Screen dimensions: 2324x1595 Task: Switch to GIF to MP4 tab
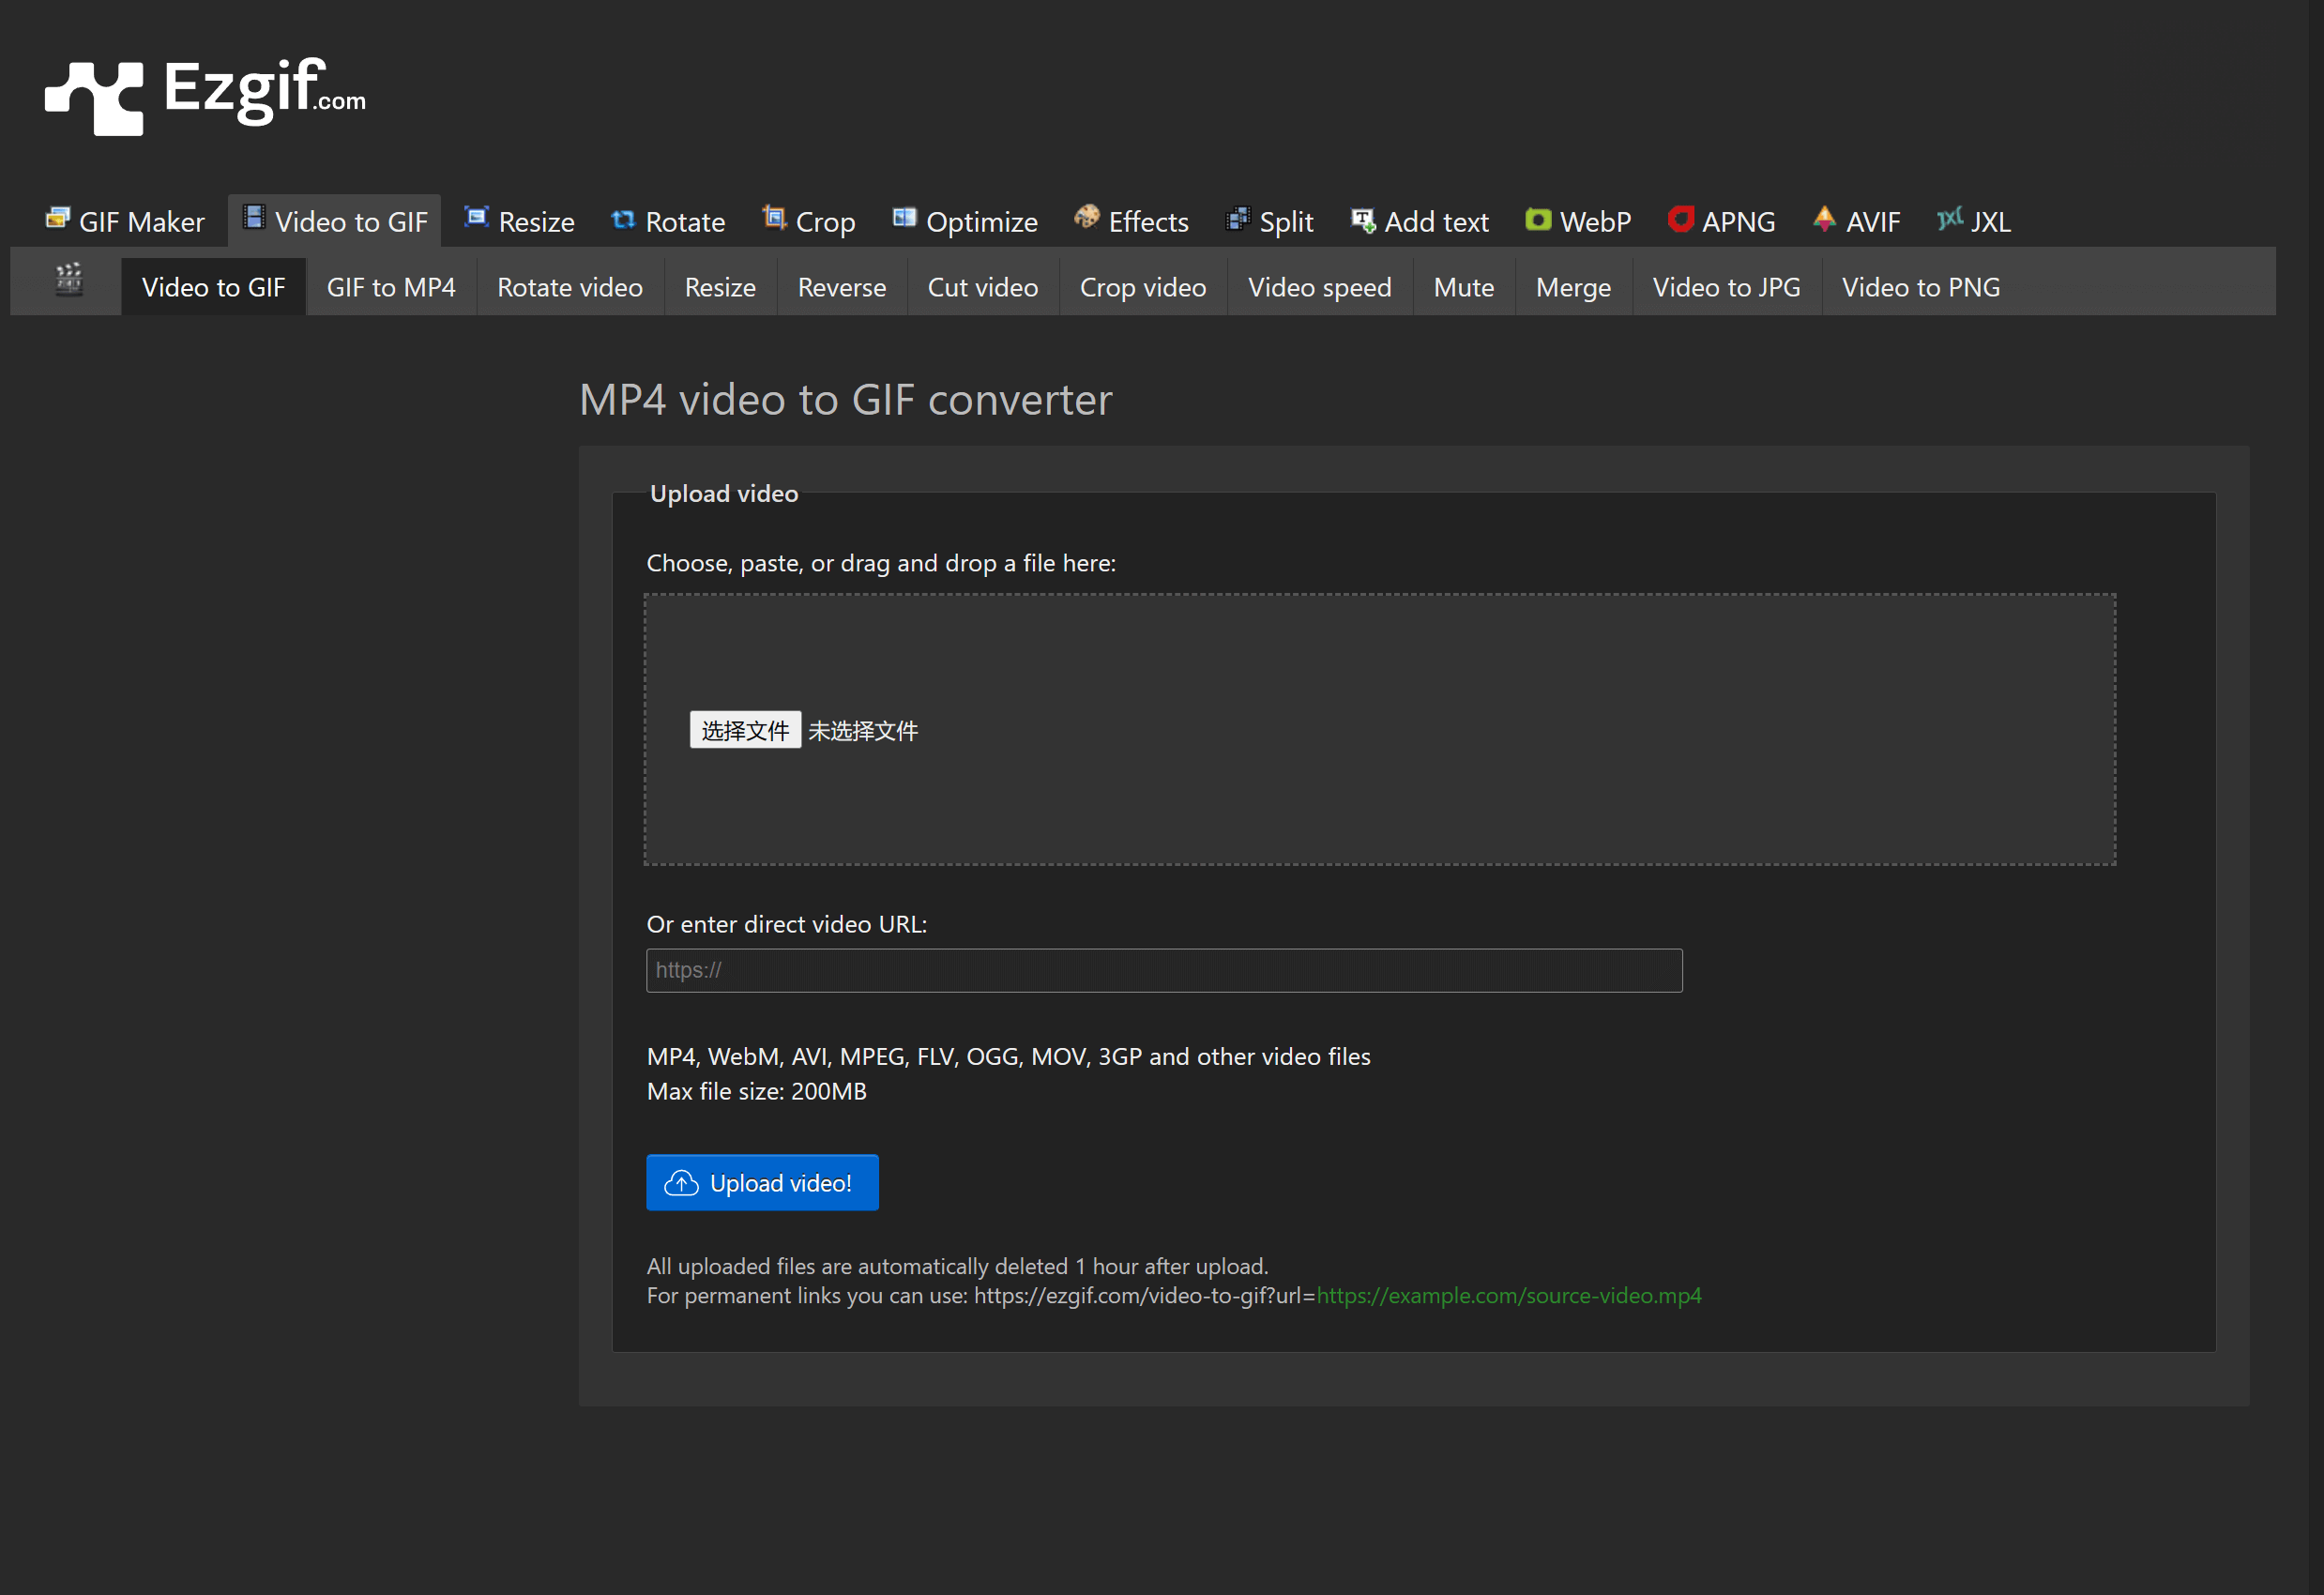[391, 287]
